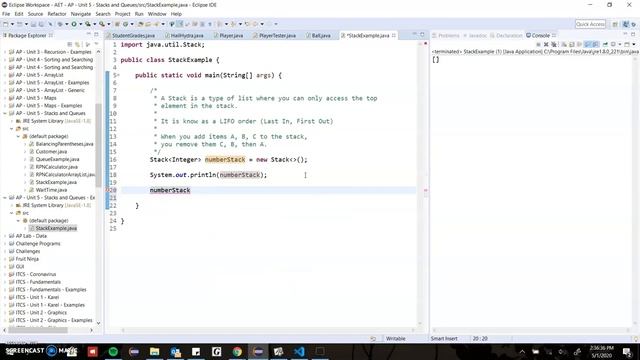Open Display Selected Console dropdown arrow
This screenshot has width=640, height=360.
click(x=620, y=44)
